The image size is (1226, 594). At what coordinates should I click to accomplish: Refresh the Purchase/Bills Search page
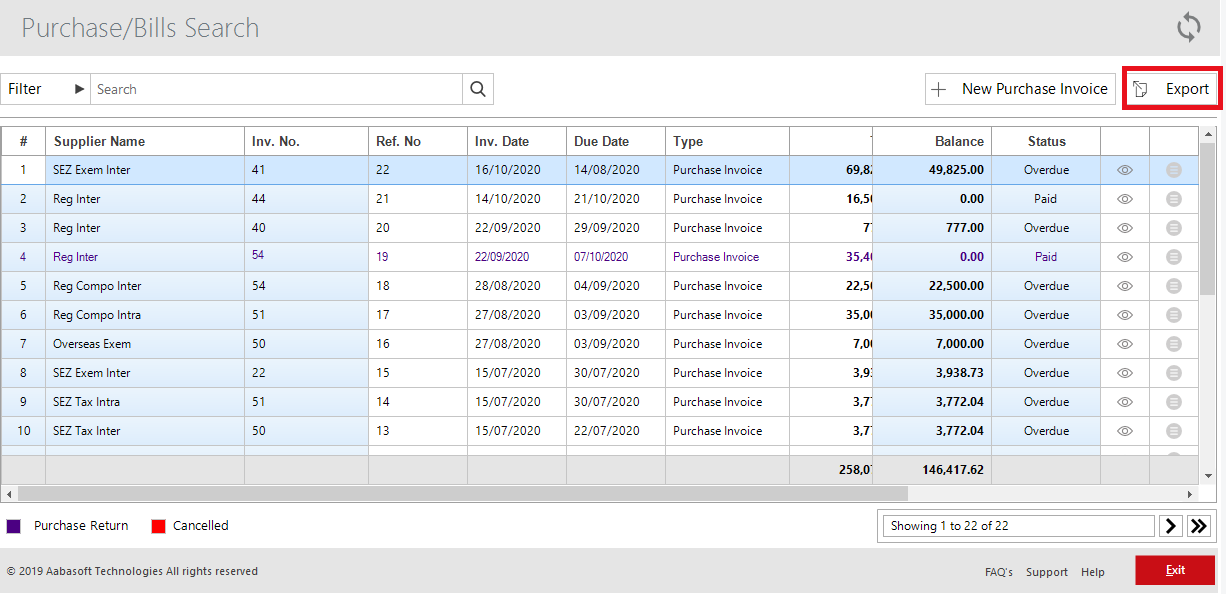1188,27
